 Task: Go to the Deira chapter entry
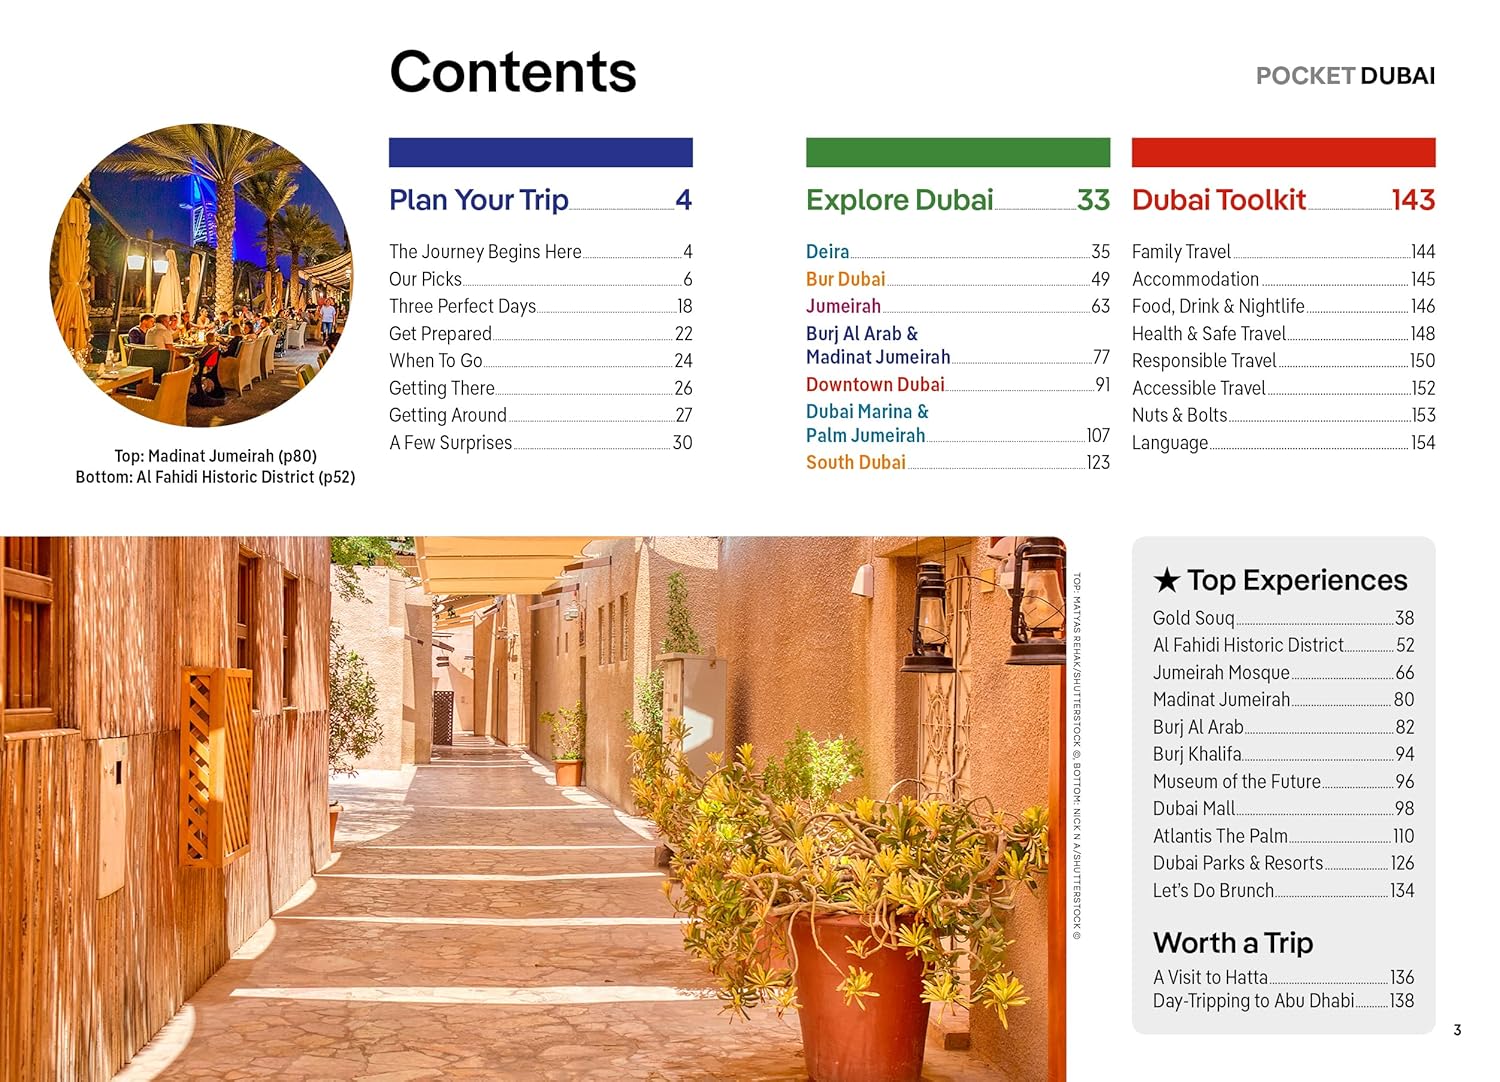(827, 252)
